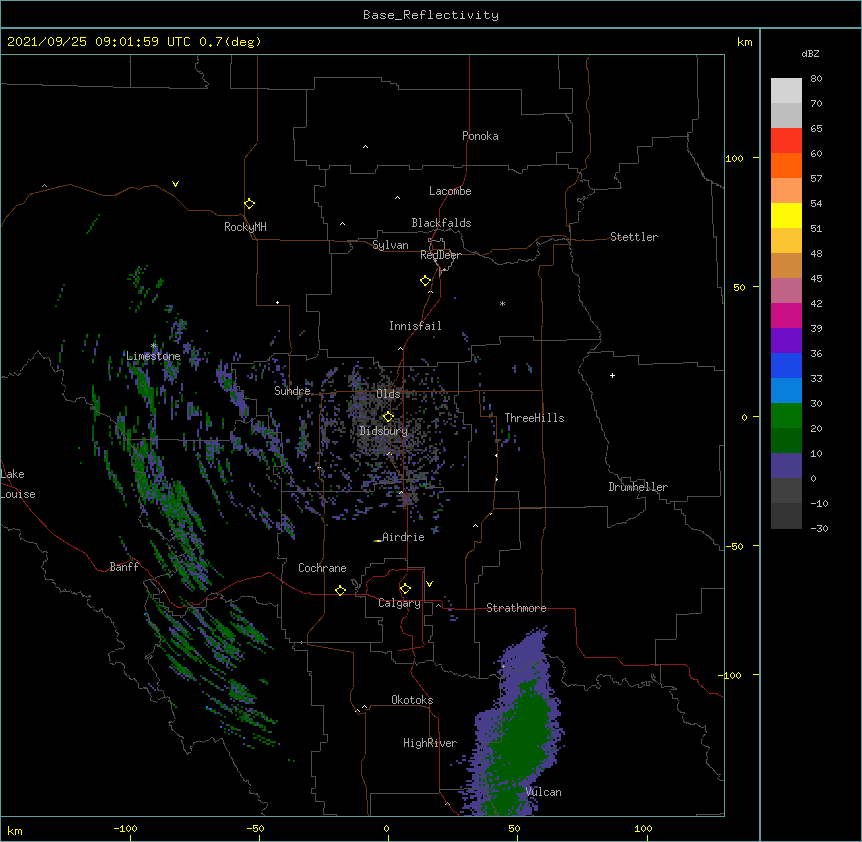Click the Olds city label
Image resolution: width=862 pixels, height=842 pixels.
pos(388,394)
